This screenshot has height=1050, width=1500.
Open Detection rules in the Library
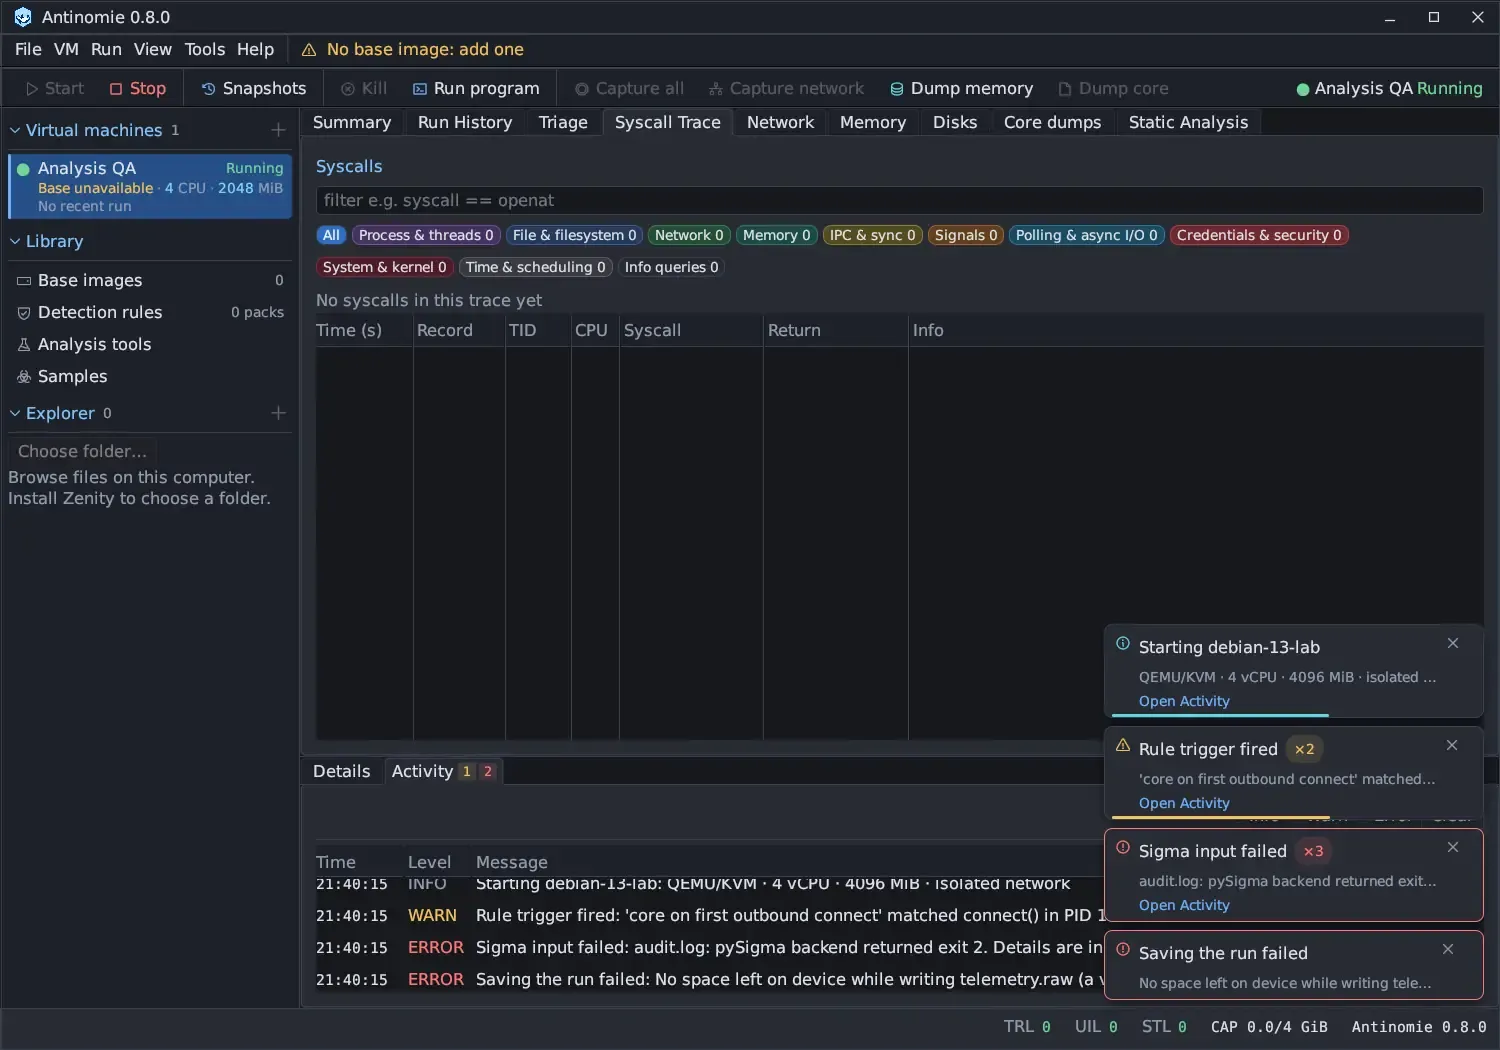(150, 313)
